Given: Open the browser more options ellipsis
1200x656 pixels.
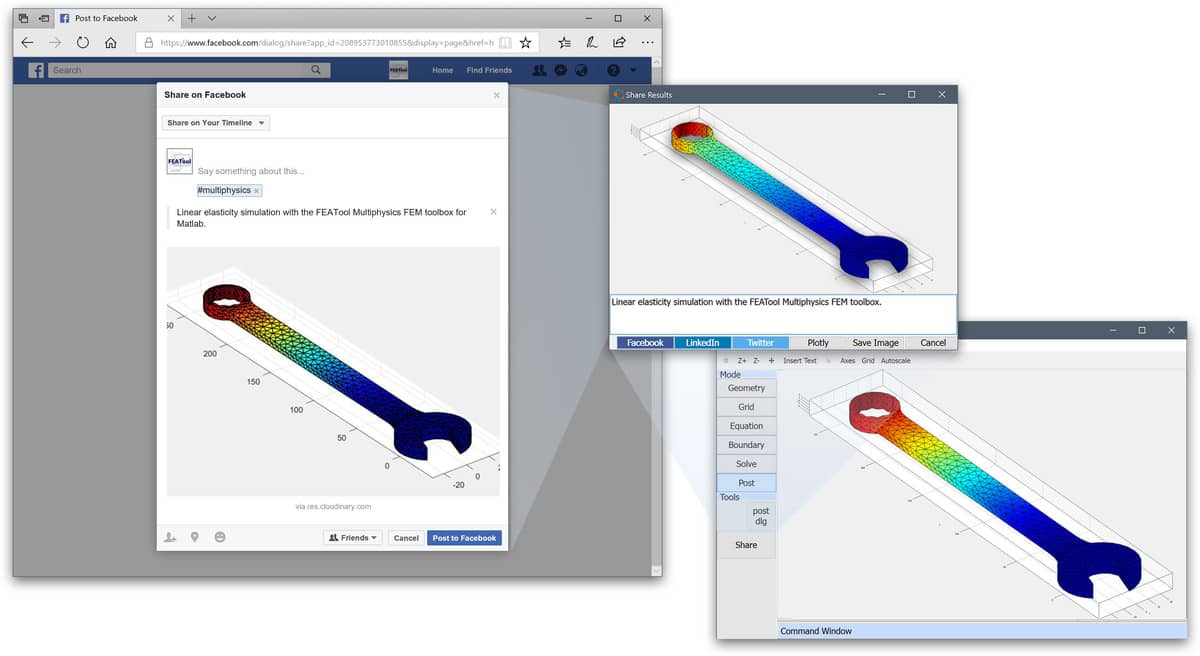Looking at the screenshot, I should 648,43.
